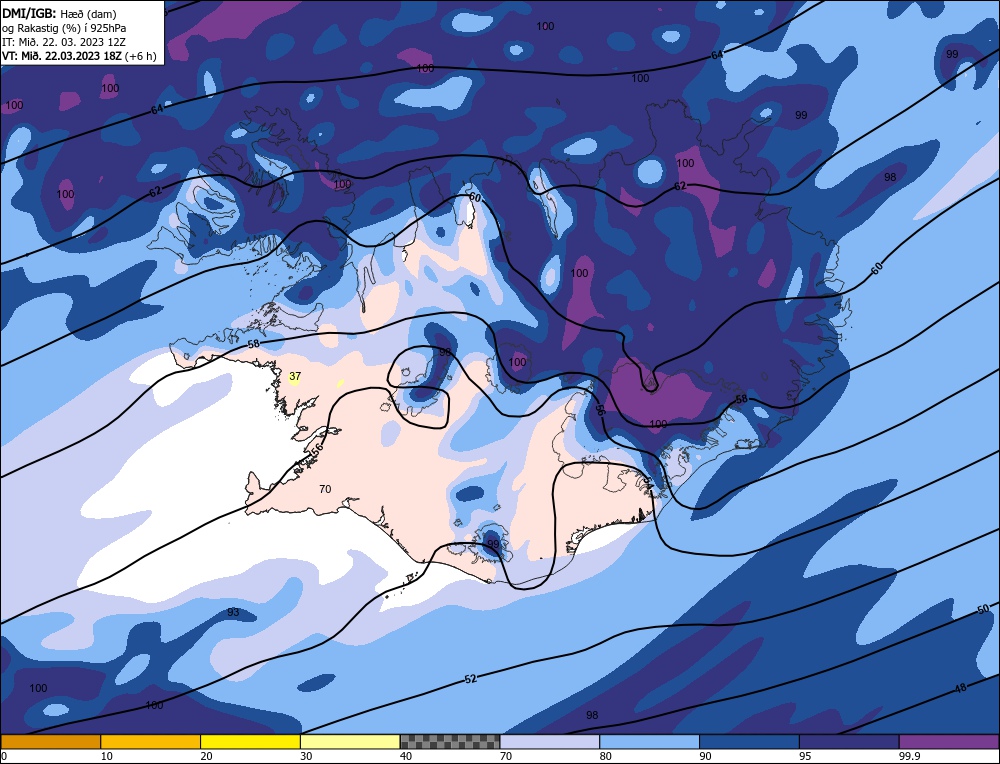
Task: Click the dark orange 0–10 legend swatch
Action: coord(50,741)
